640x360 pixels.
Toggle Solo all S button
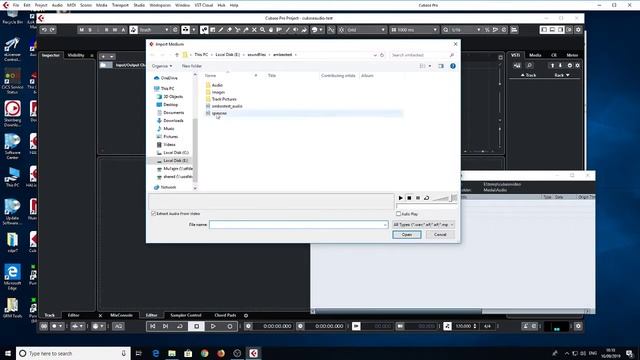[x=90, y=30]
